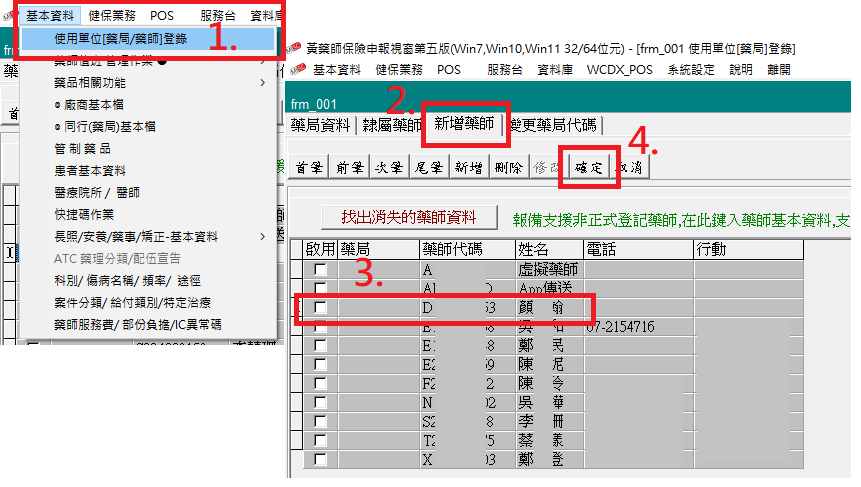Open WCDX_POS menu
The width and height of the screenshot is (861, 487).
click(x=619, y=70)
